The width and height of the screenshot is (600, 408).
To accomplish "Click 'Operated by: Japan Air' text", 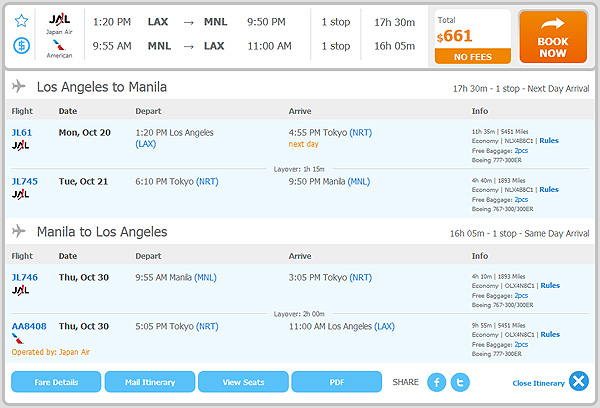I will pos(51,352).
